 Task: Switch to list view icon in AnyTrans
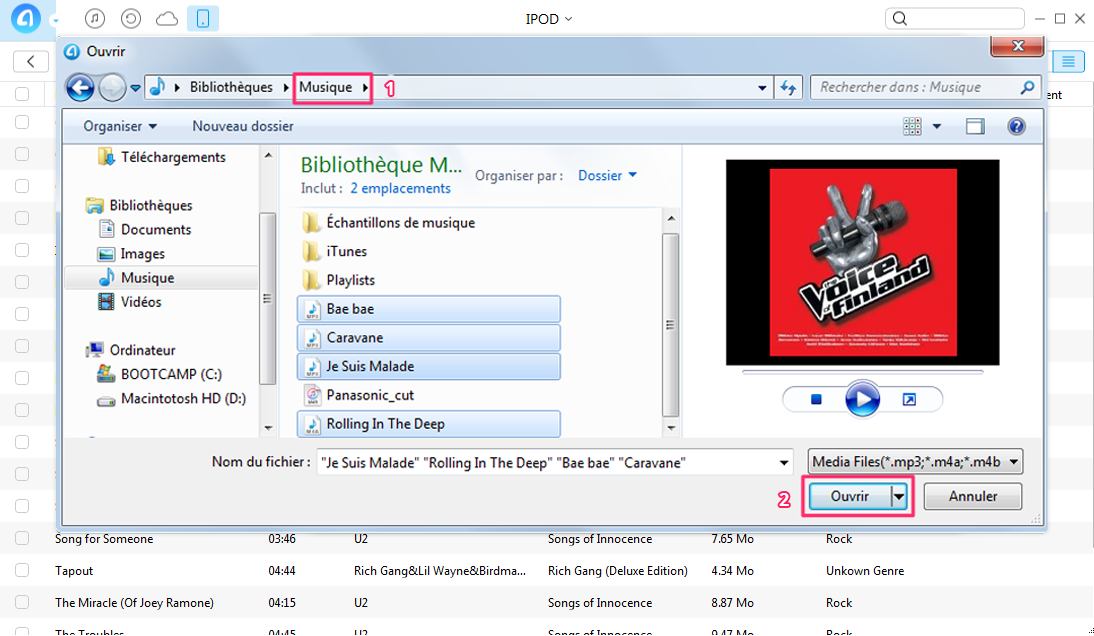[x=1068, y=61]
